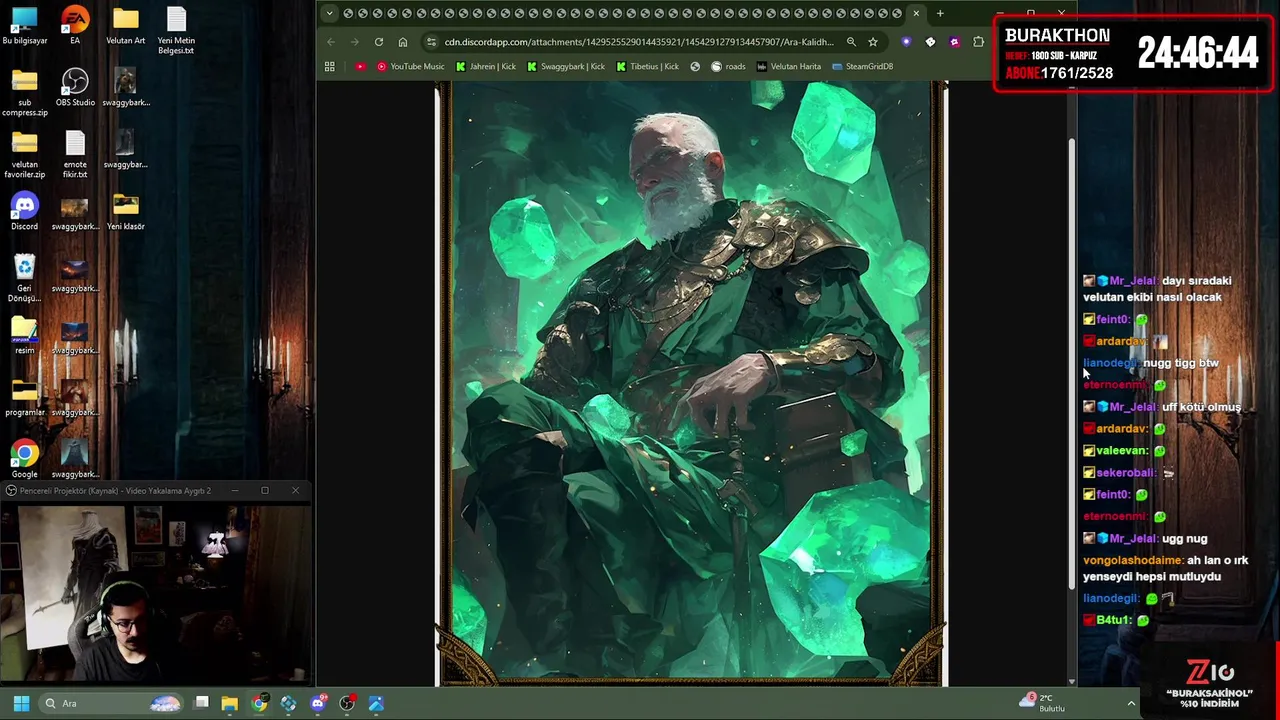Open the site information icon in address bar
This screenshot has width=1280, height=720.
pos(431,42)
